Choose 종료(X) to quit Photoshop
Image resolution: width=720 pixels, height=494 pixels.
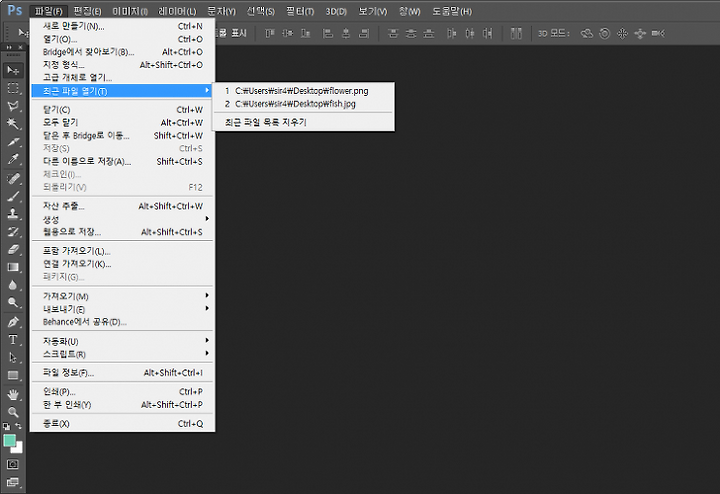pyautogui.click(x=122, y=423)
